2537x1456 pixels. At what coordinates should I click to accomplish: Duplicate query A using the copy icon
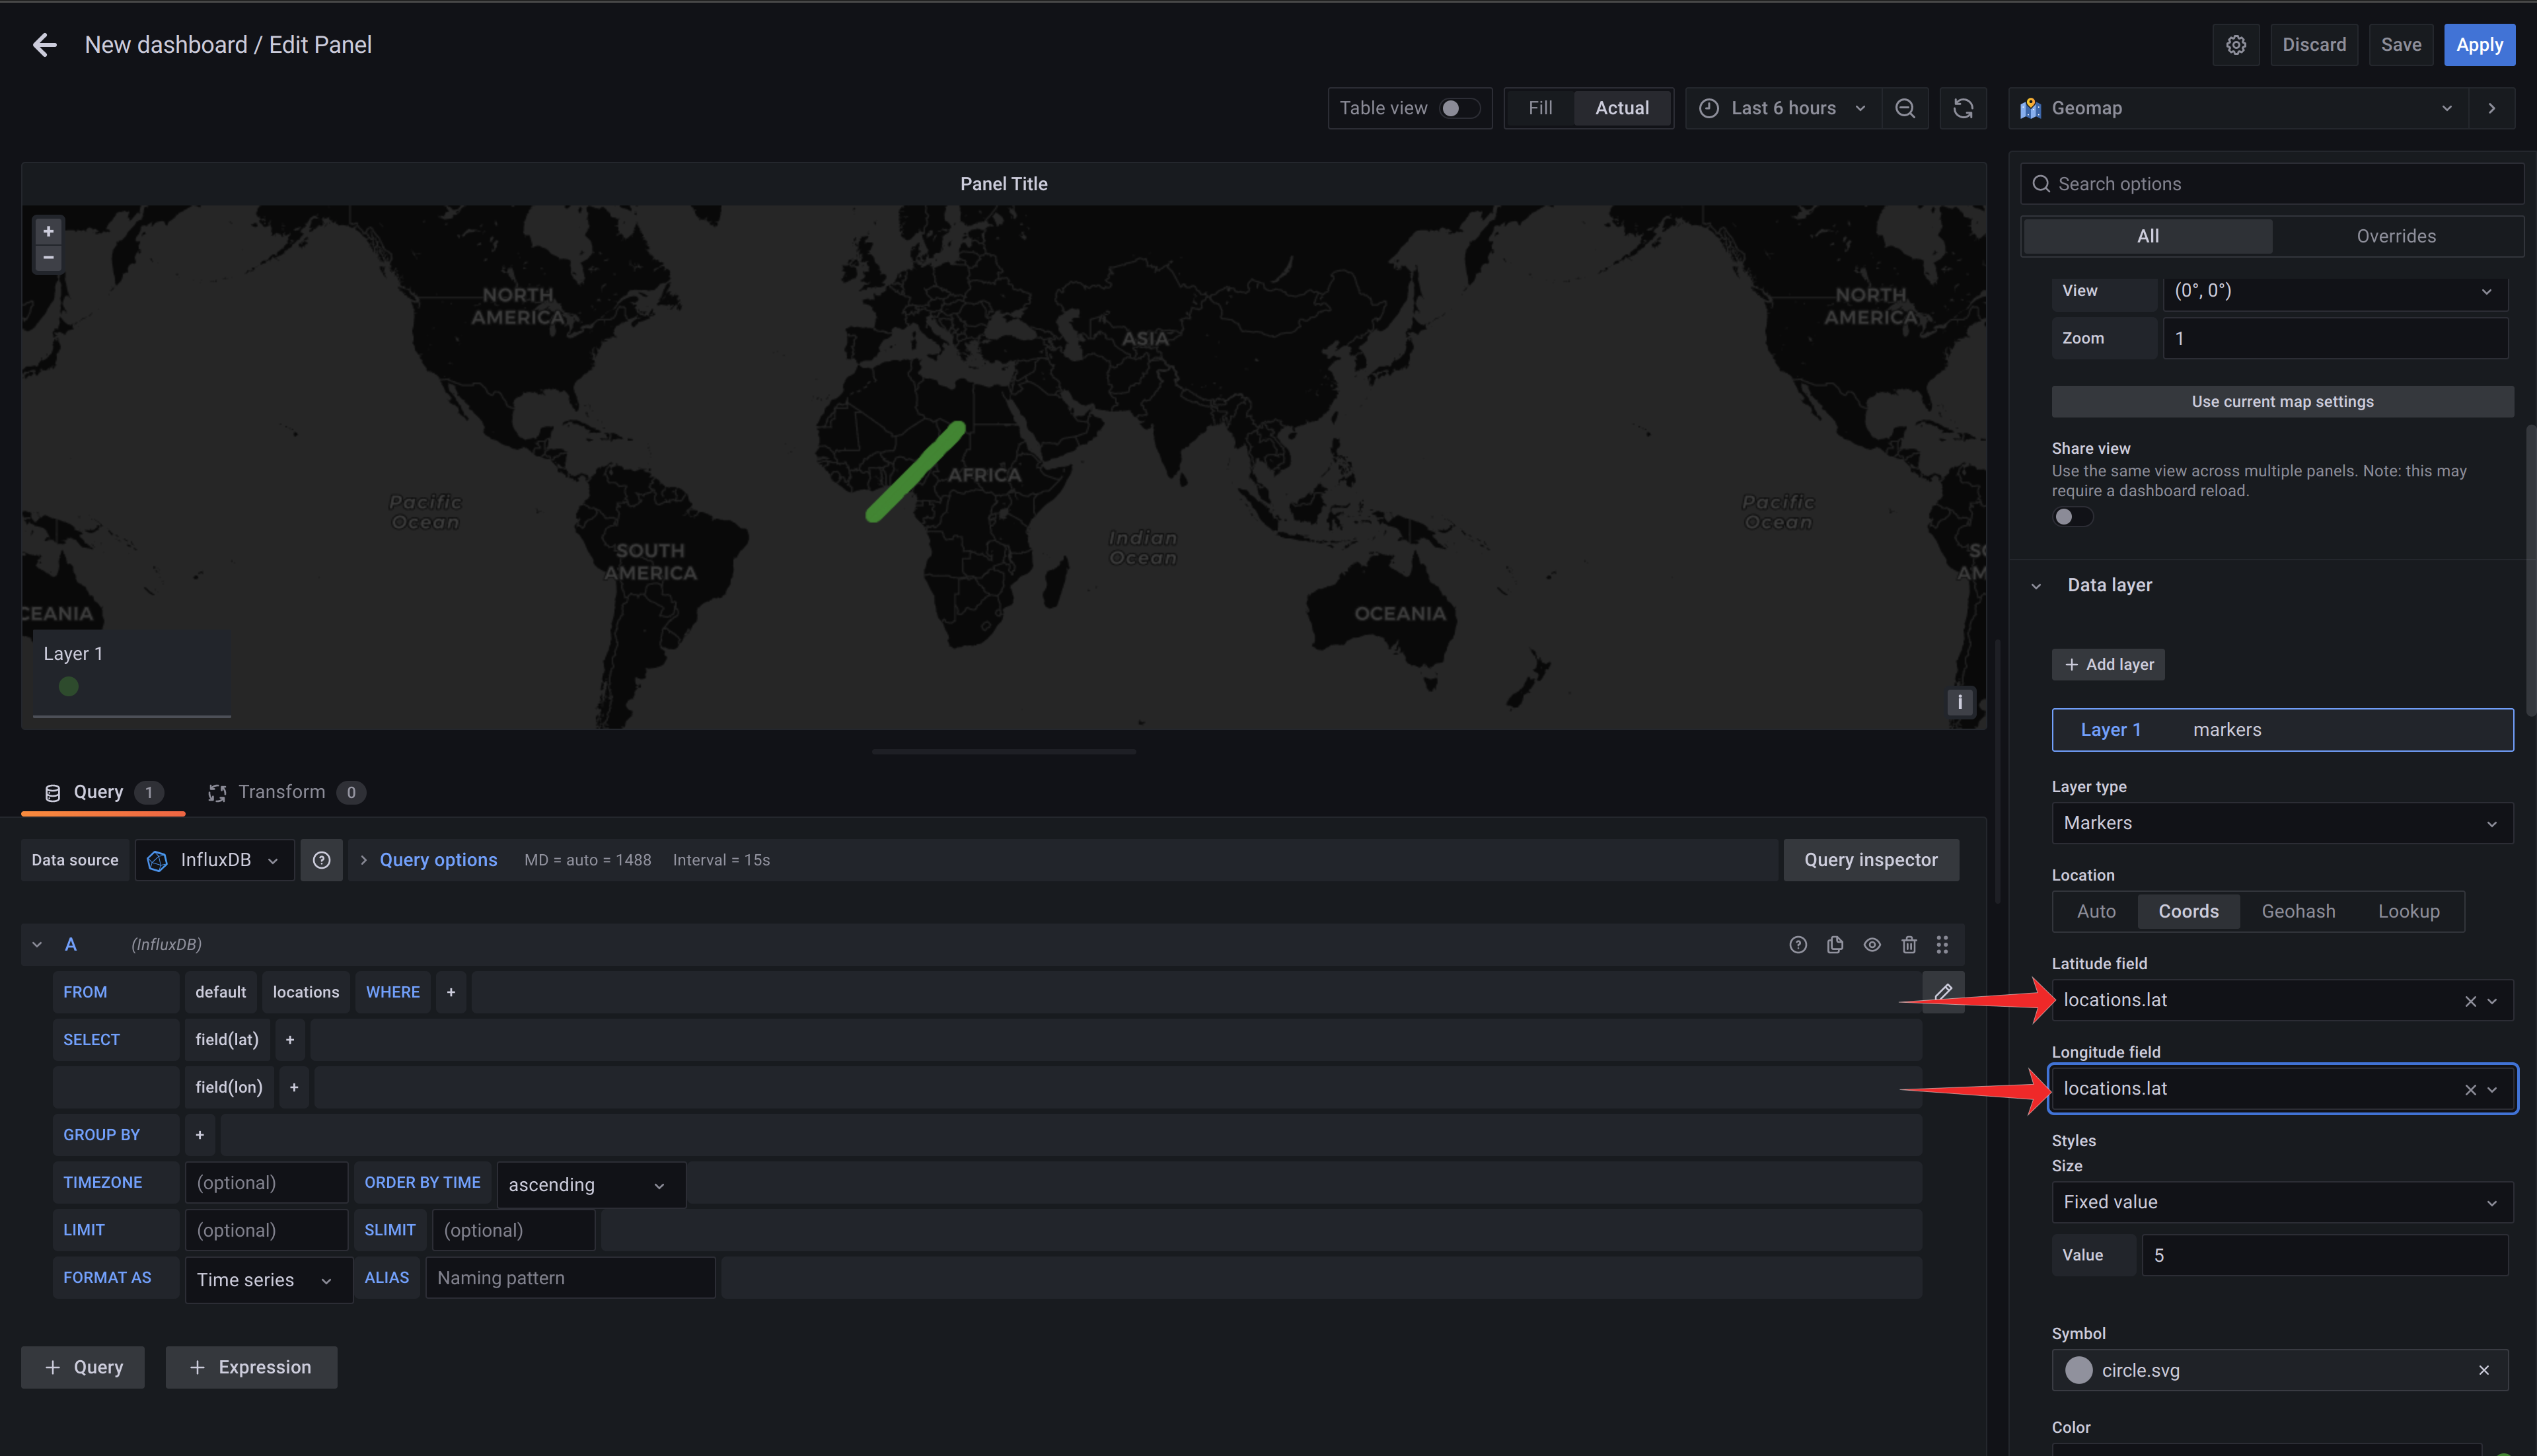1835,944
